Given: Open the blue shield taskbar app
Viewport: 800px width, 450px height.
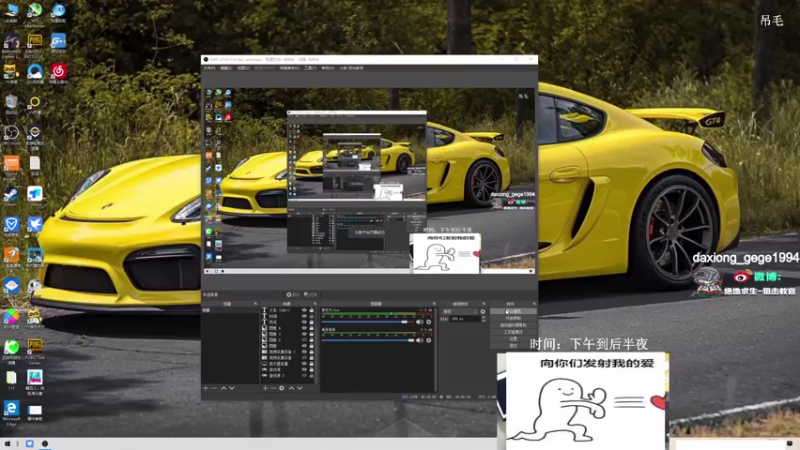Looking at the screenshot, I should point(30,444).
